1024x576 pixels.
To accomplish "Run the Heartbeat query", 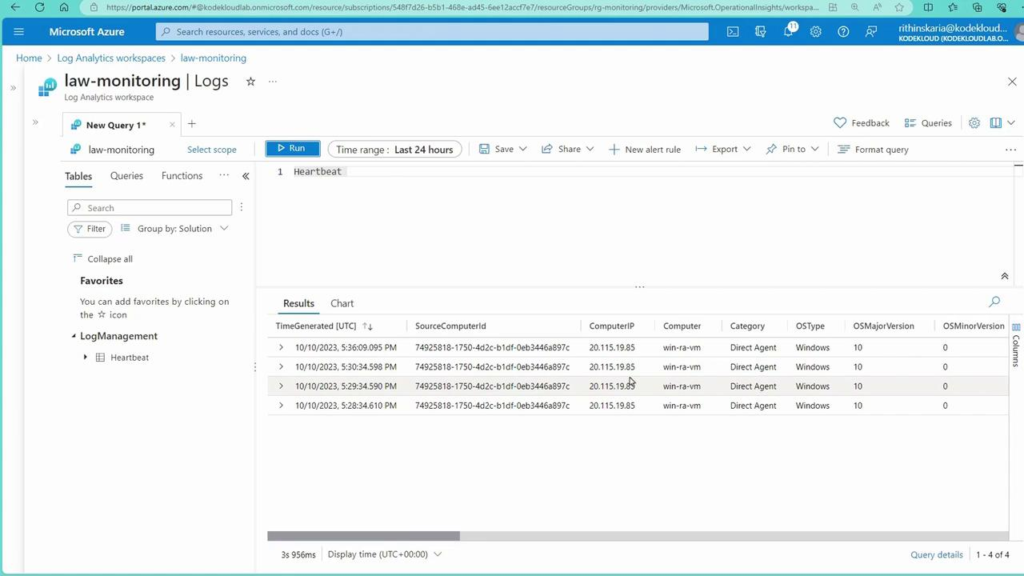I will click(291, 148).
